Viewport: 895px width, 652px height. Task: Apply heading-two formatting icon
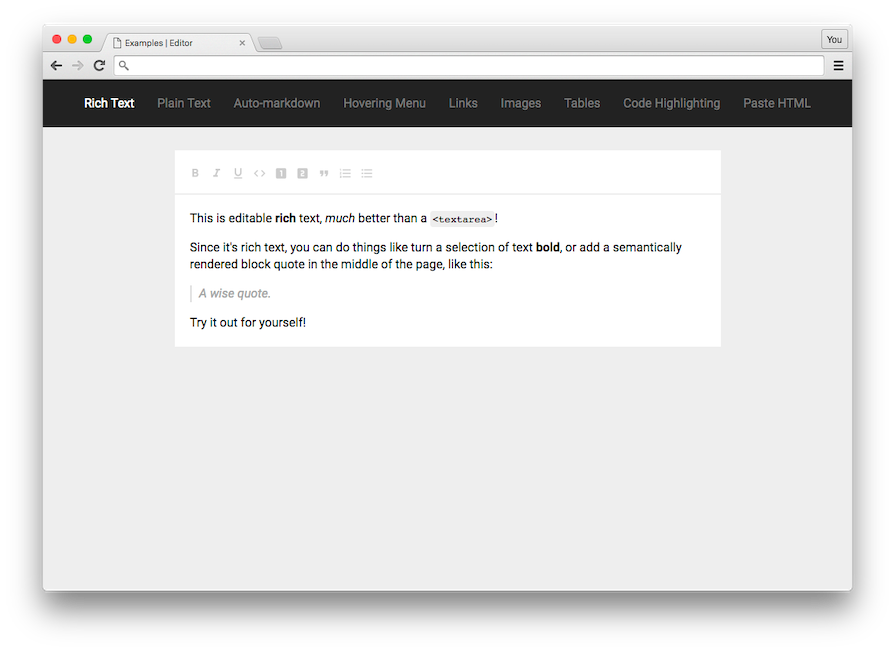[x=302, y=173]
